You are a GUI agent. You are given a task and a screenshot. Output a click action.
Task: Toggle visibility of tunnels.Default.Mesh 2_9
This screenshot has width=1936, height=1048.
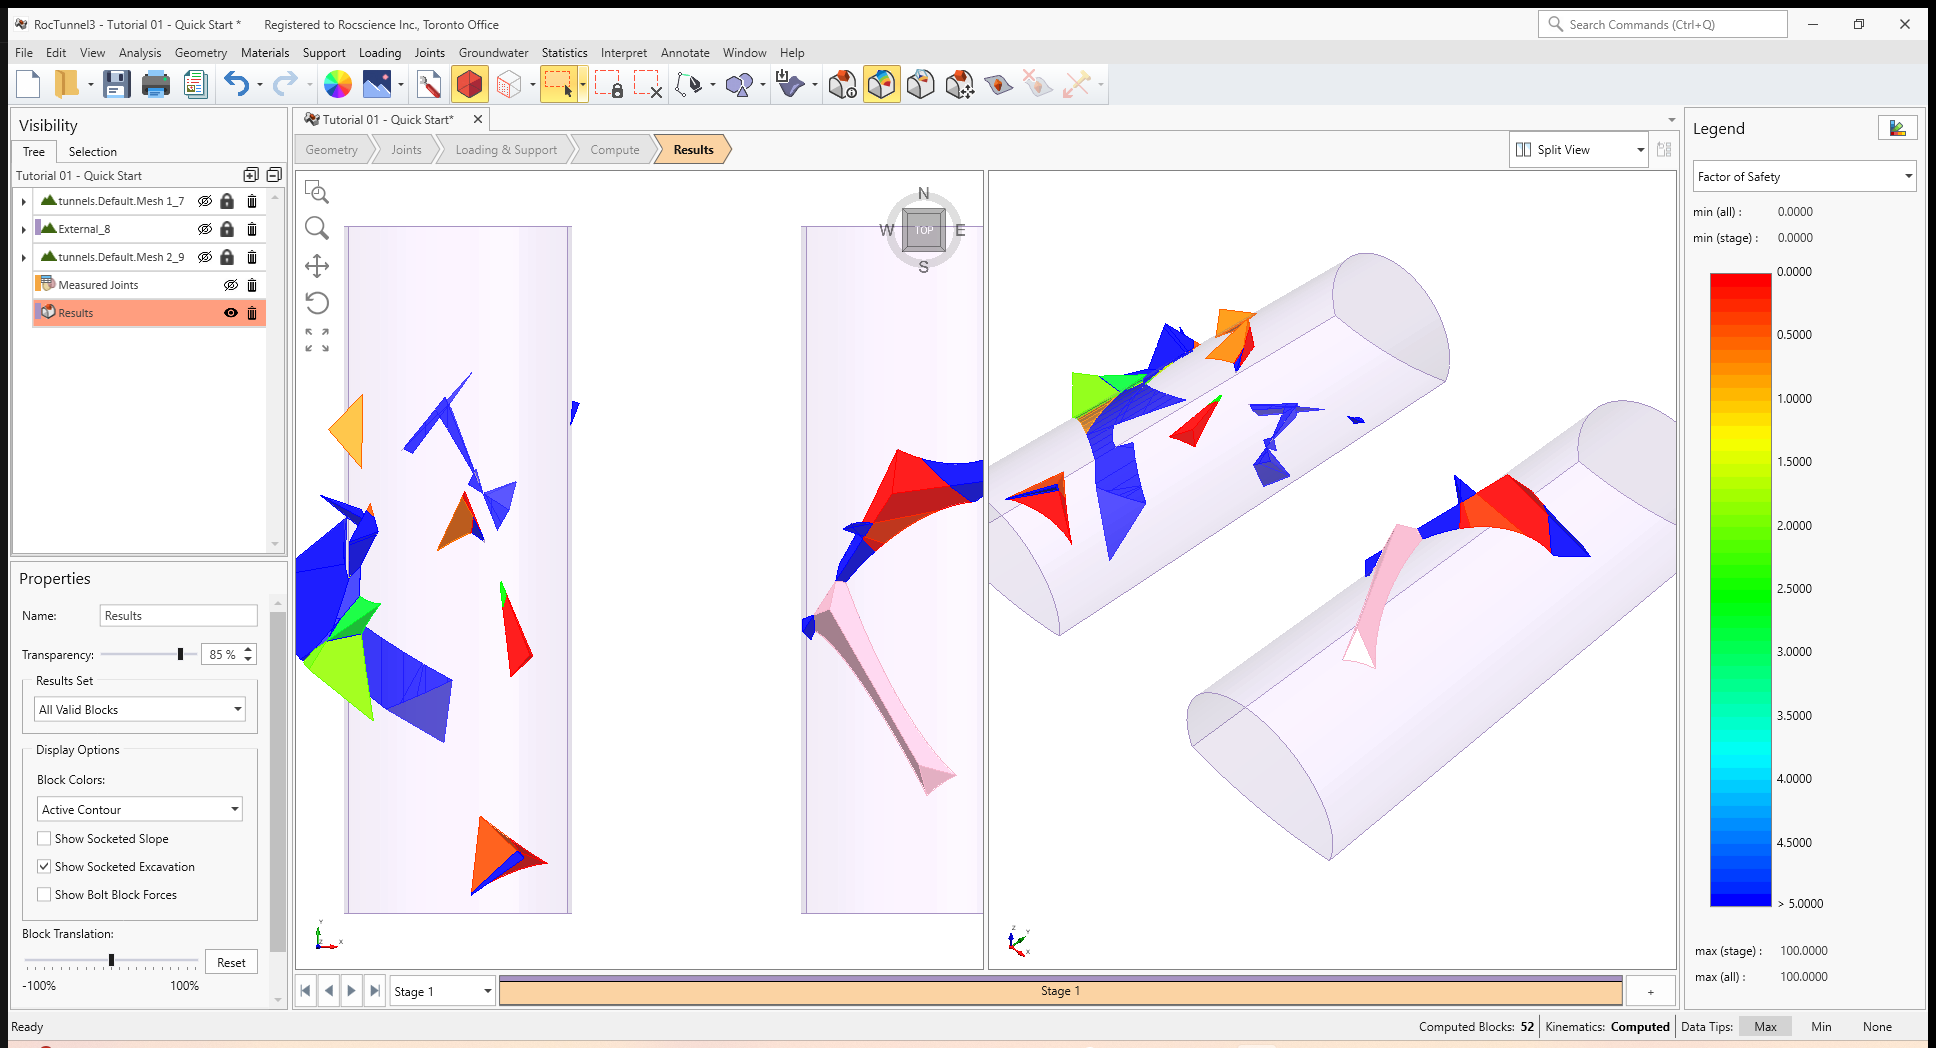(205, 257)
